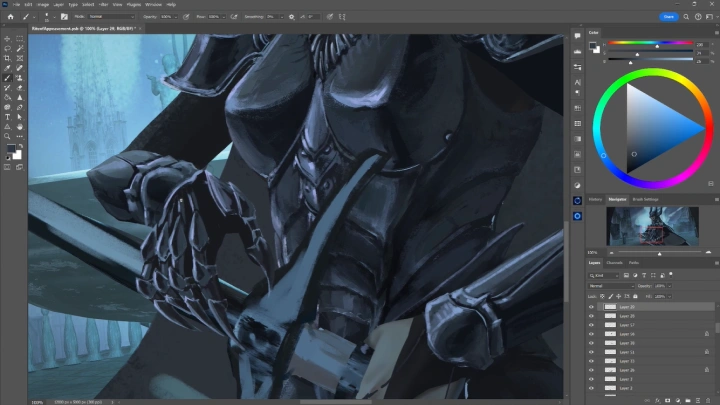Image resolution: width=720 pixels, height=405 pixels.
Task: Select the History Brush tool
Action: click(7, 88)
